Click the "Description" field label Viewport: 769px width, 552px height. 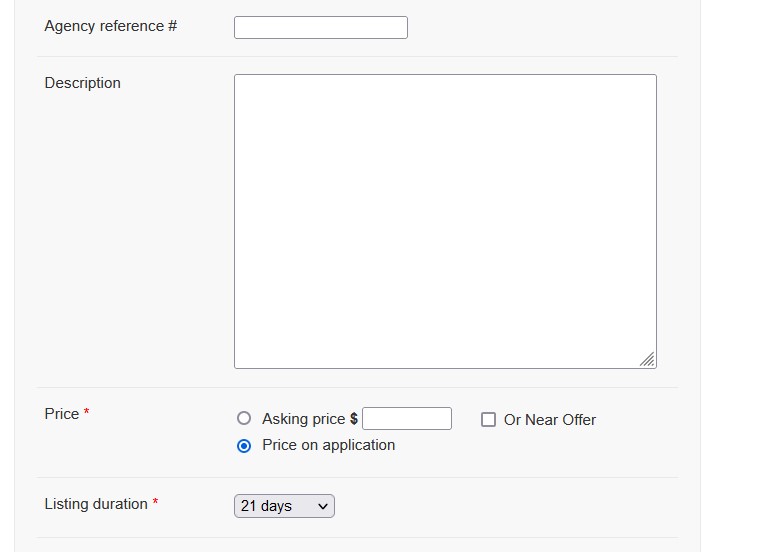pyautogui.click(x=82, y=83)
